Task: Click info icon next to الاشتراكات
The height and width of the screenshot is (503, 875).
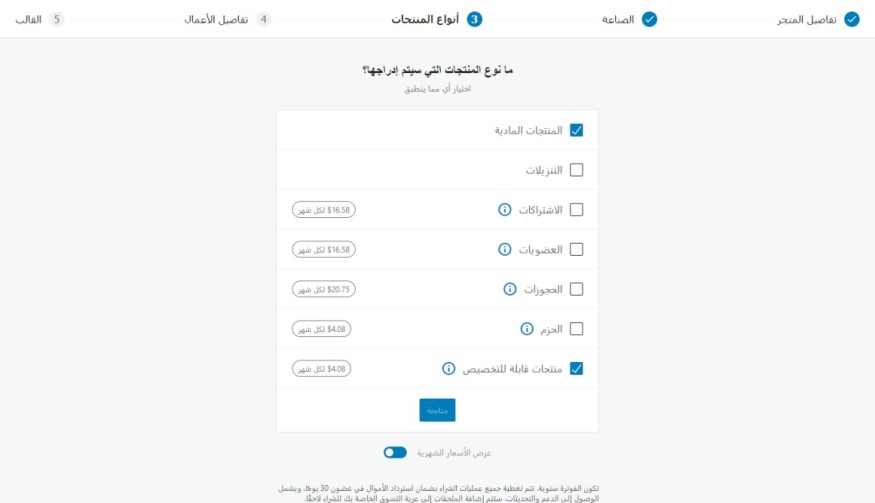Action: (505, 210)
